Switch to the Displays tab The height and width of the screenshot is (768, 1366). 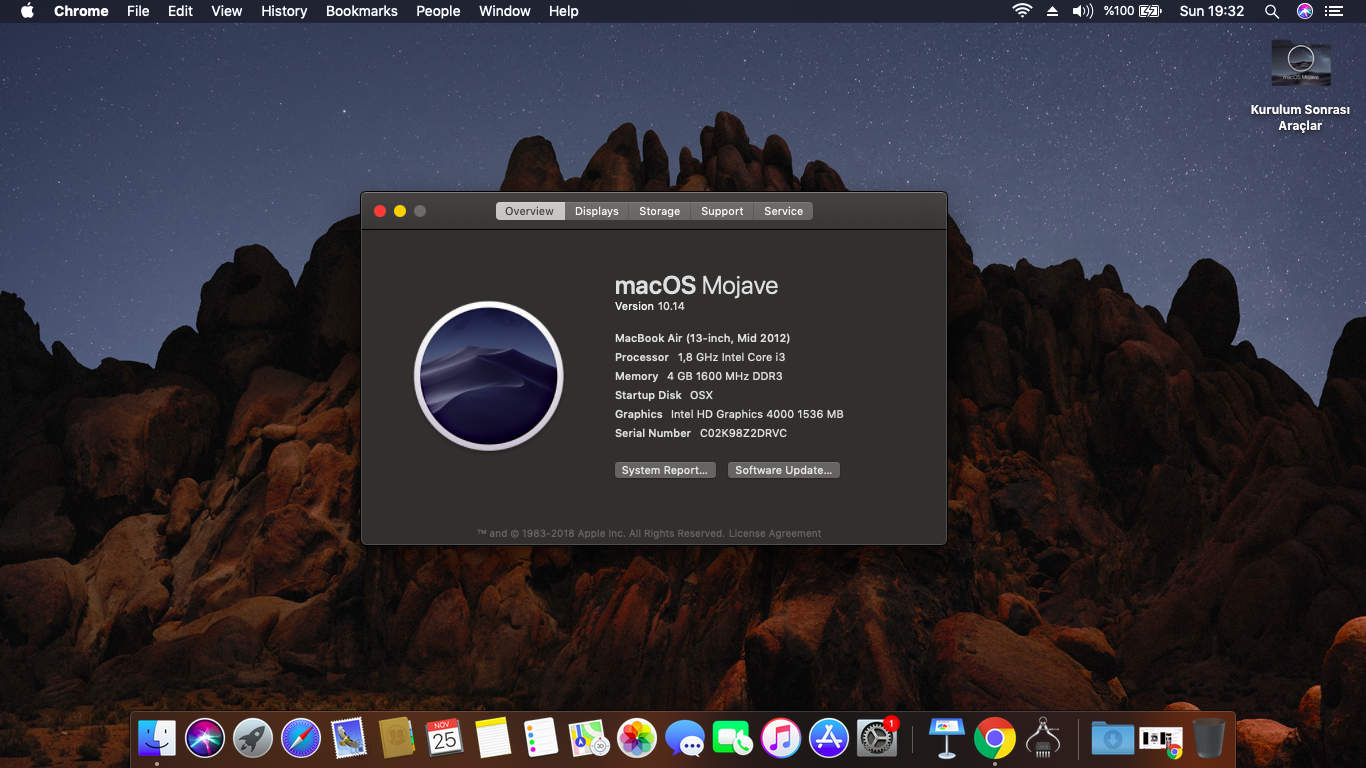tap(596, 211)
